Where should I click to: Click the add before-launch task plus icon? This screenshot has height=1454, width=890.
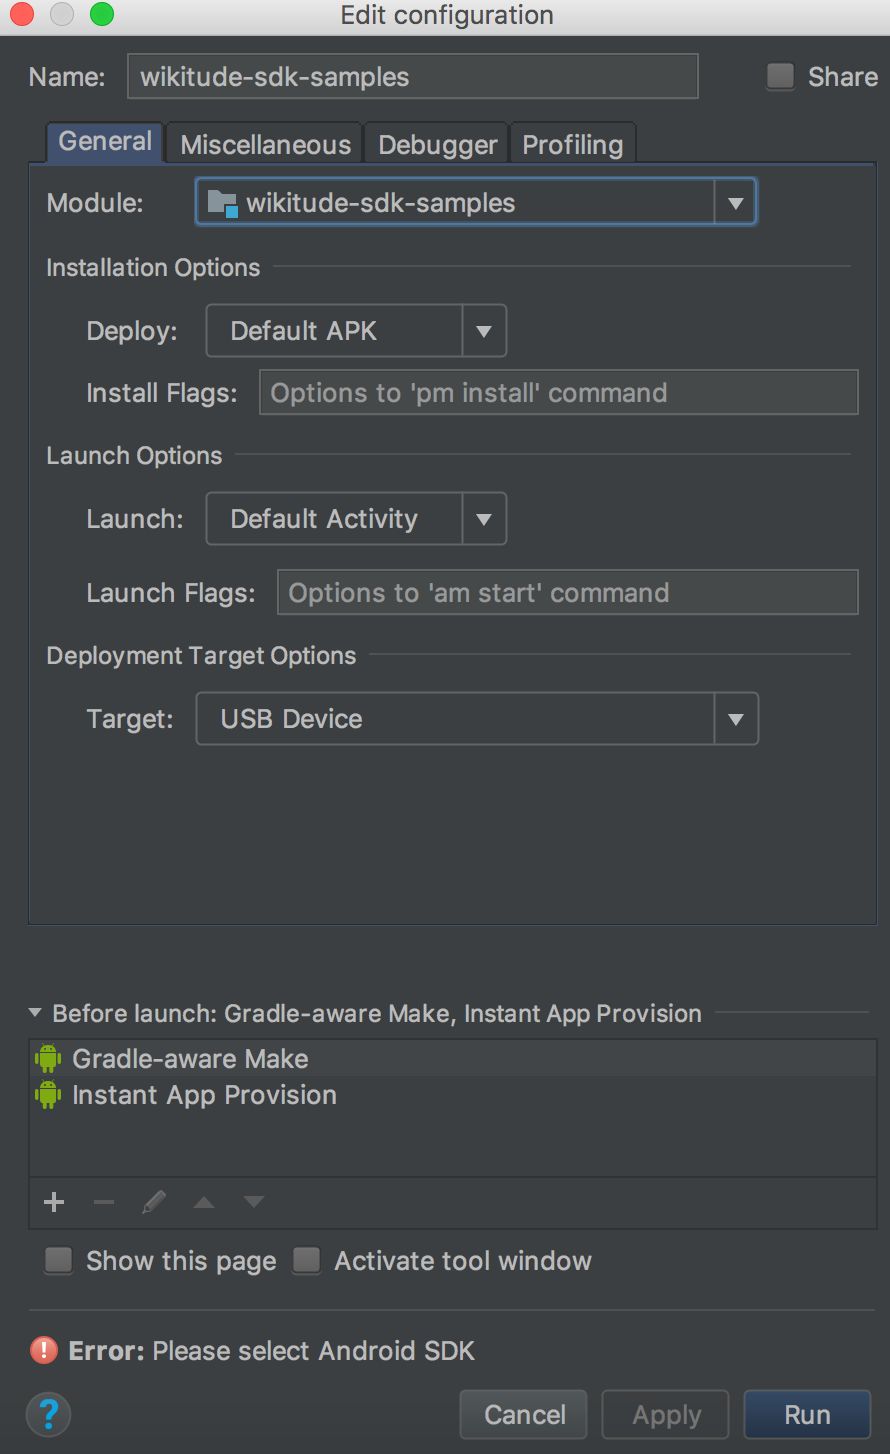[x=54, y=1202]
